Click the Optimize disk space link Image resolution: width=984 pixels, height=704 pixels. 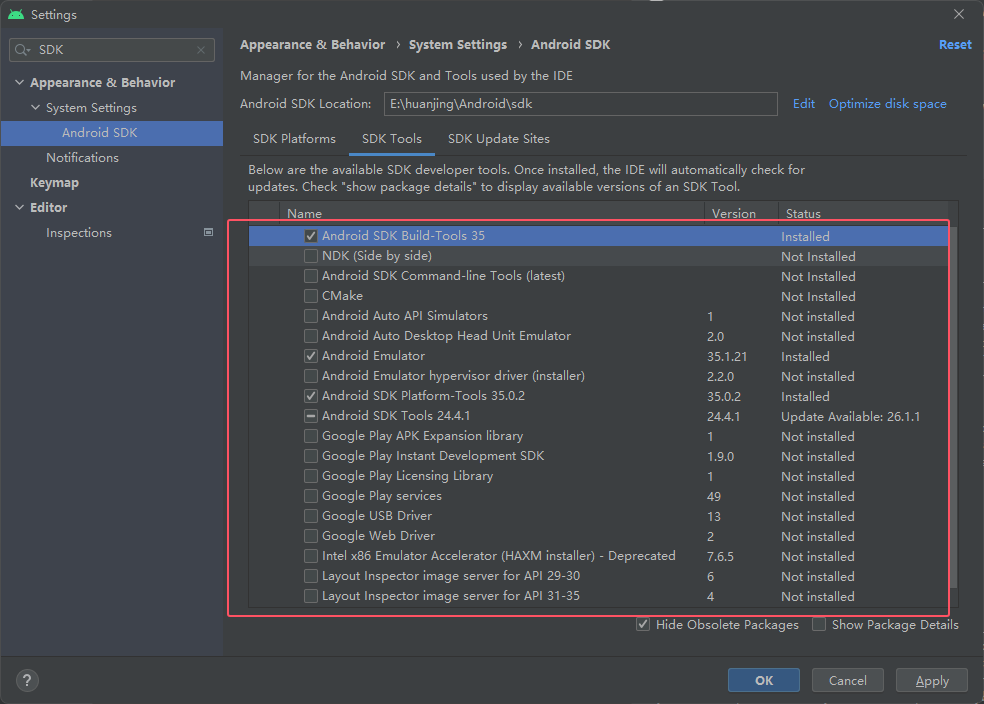[887, 104]
